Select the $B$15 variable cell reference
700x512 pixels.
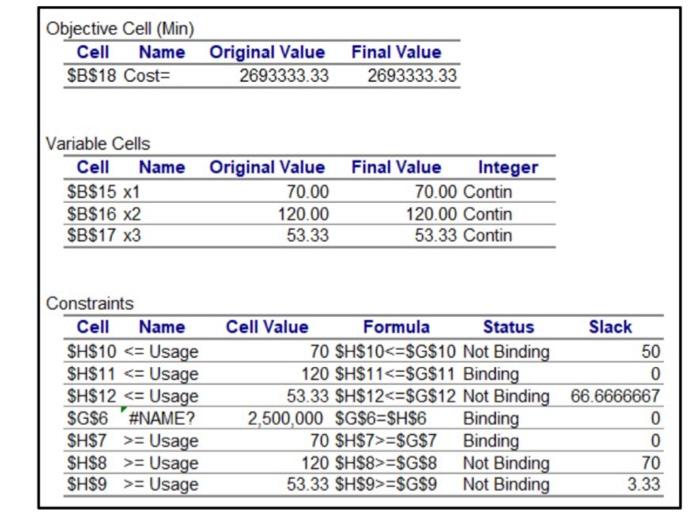[x=92, y=192]
